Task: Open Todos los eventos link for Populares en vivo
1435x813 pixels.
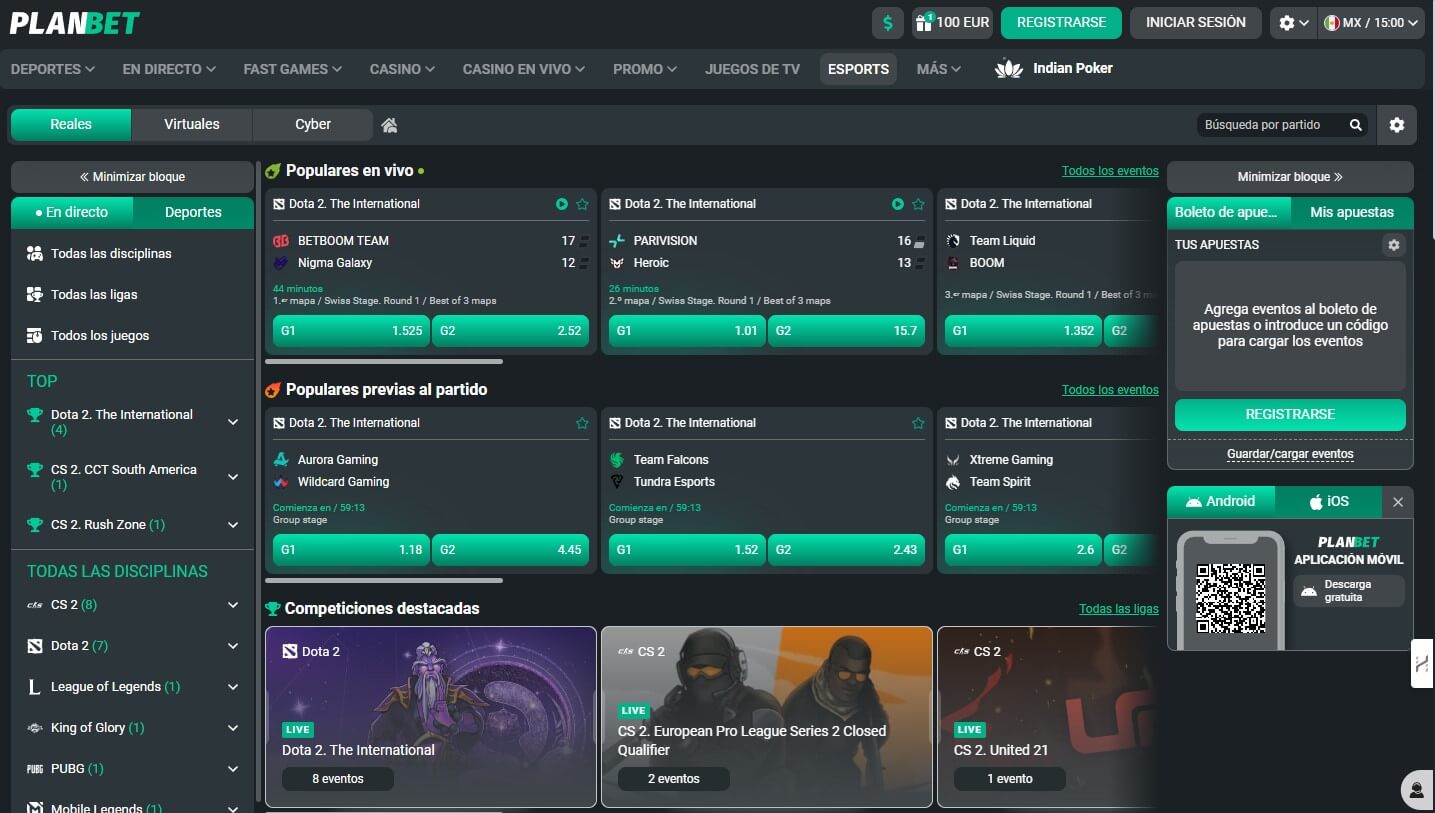Action: pos(1110,171)
